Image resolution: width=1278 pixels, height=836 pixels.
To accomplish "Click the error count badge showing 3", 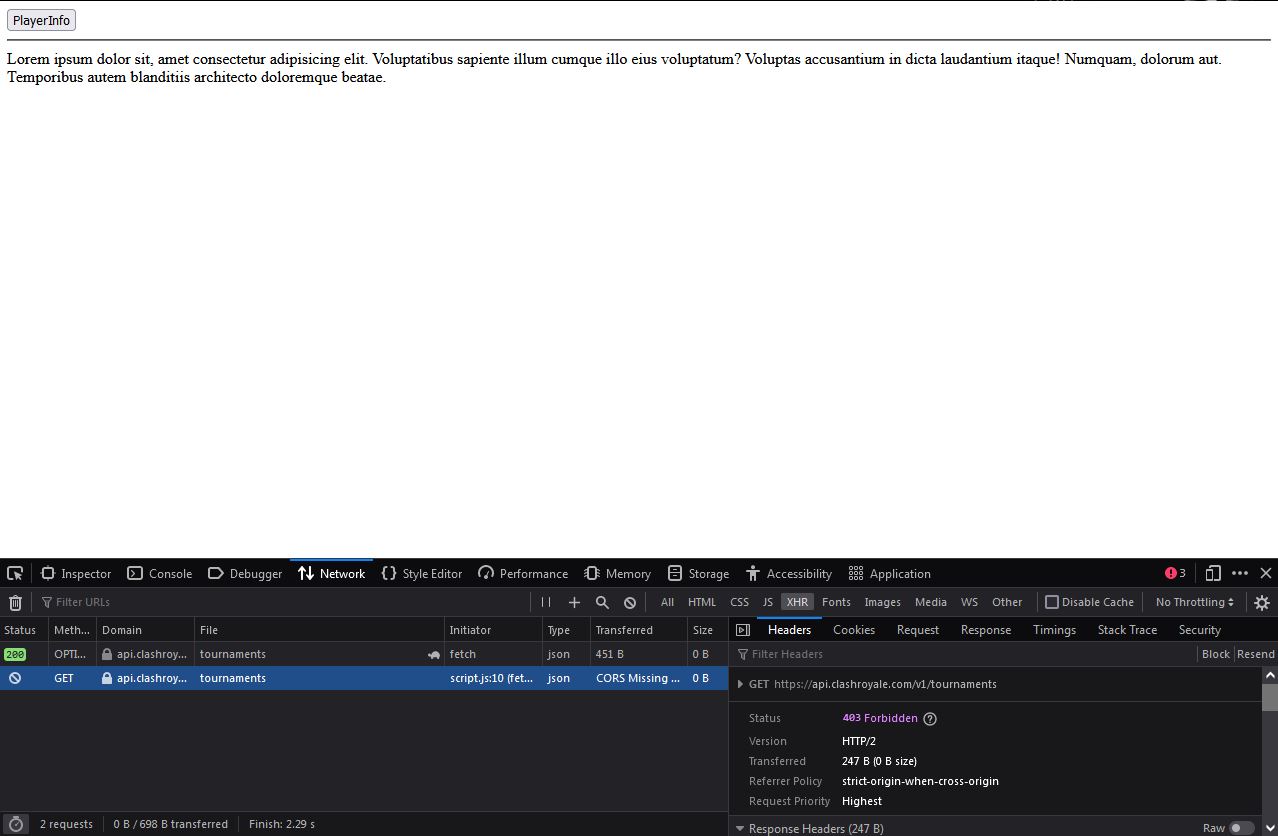I will (x=1175, y=573).
